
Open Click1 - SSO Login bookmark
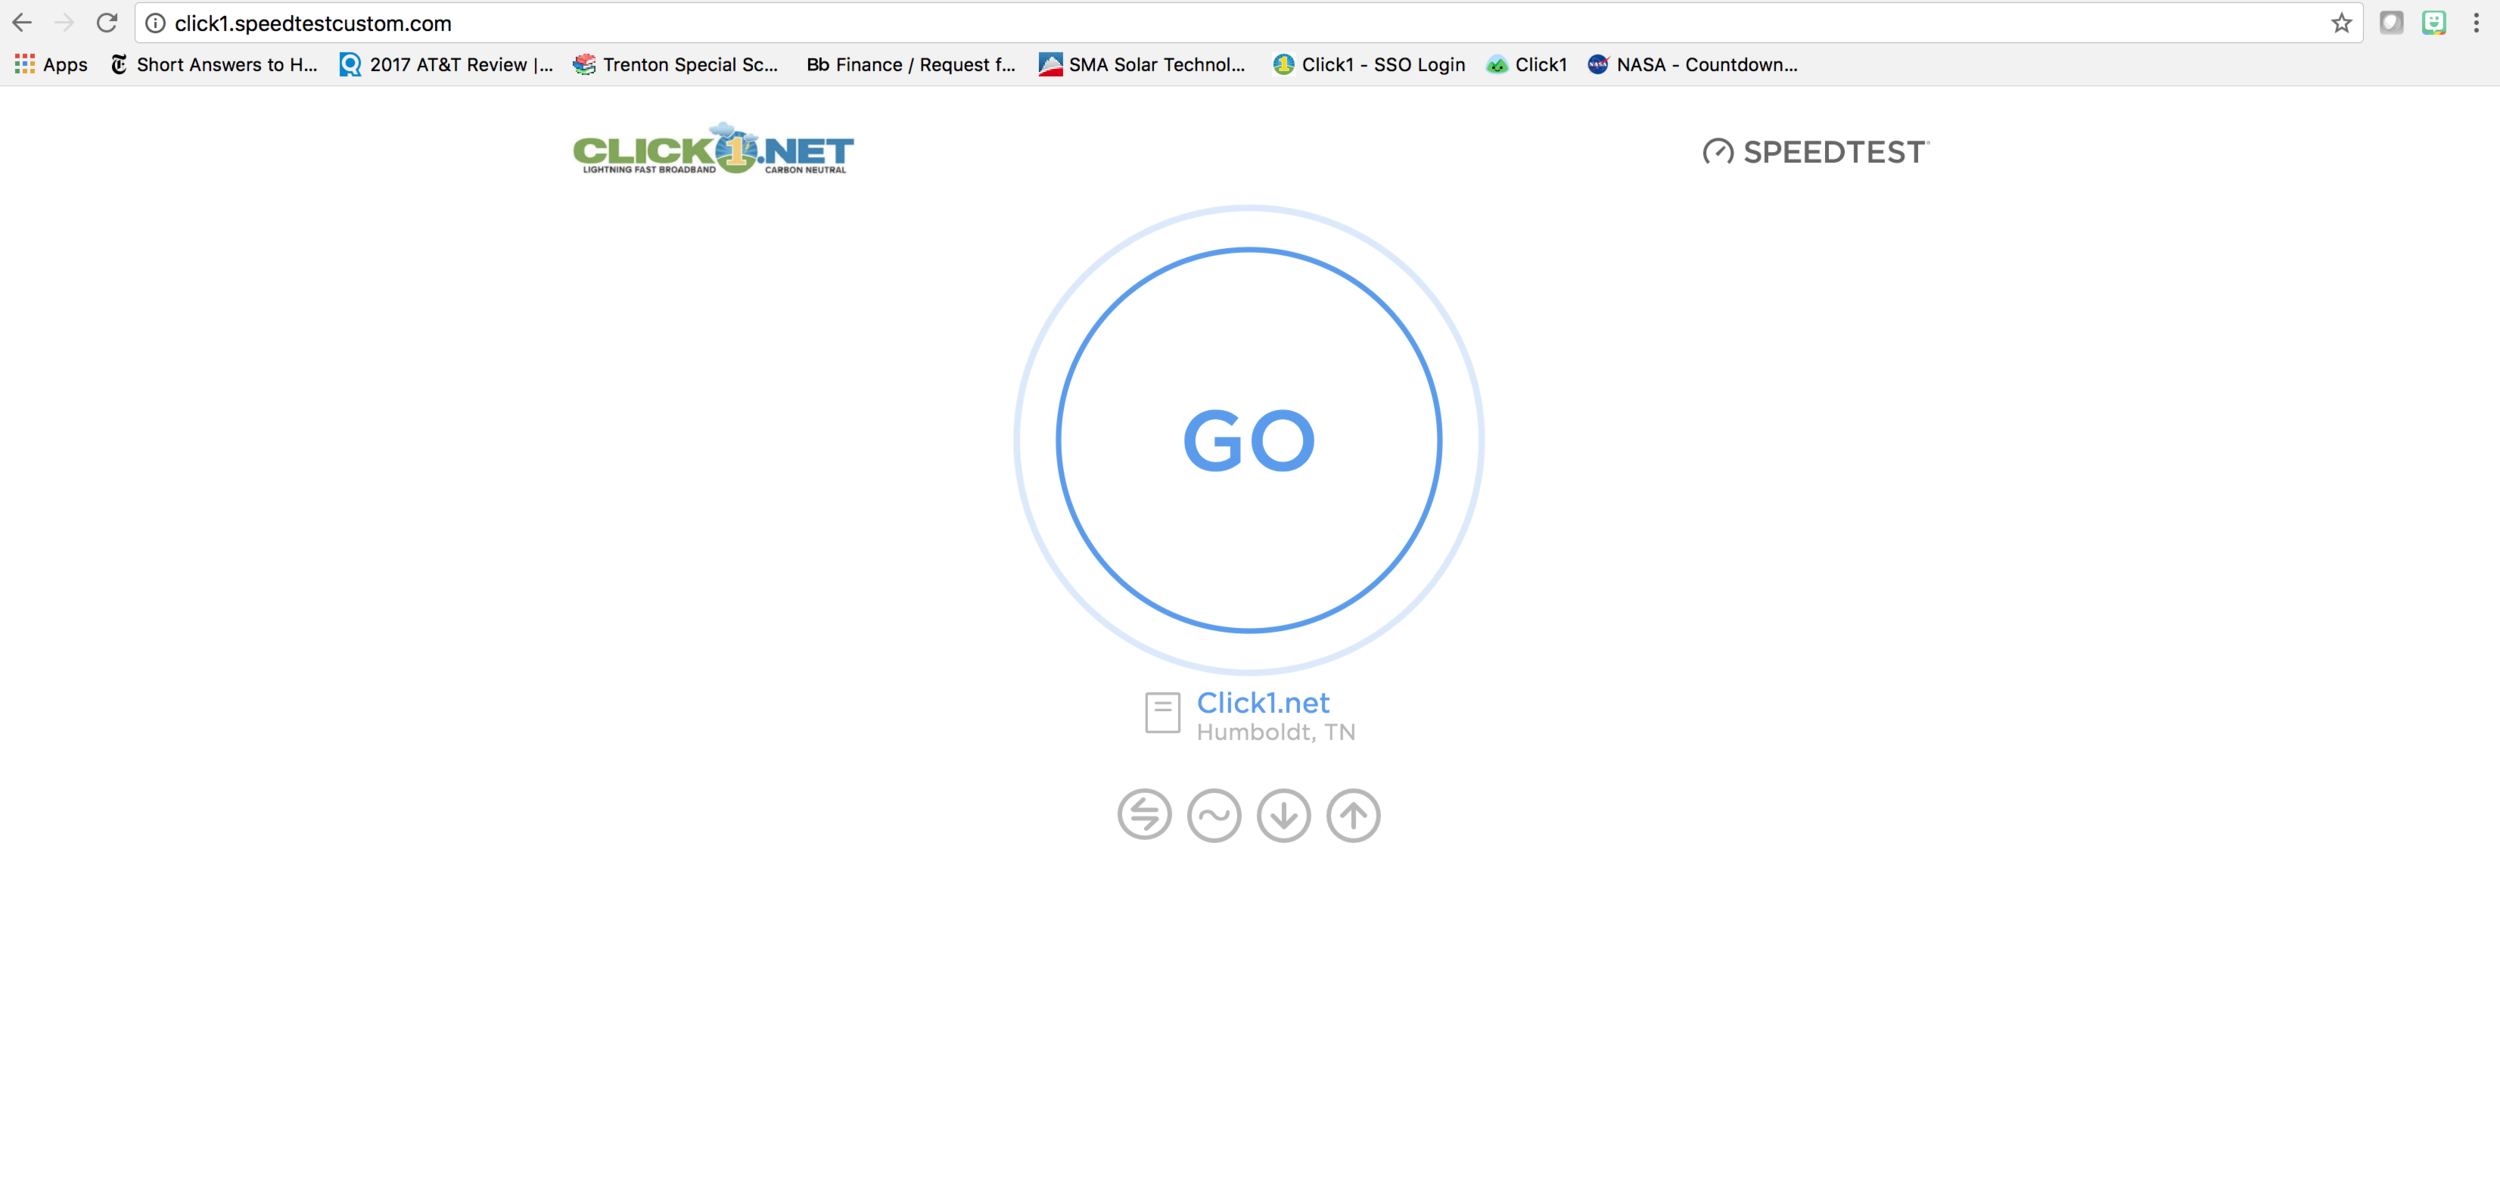pyautogui.click(x=1369, y=65)
